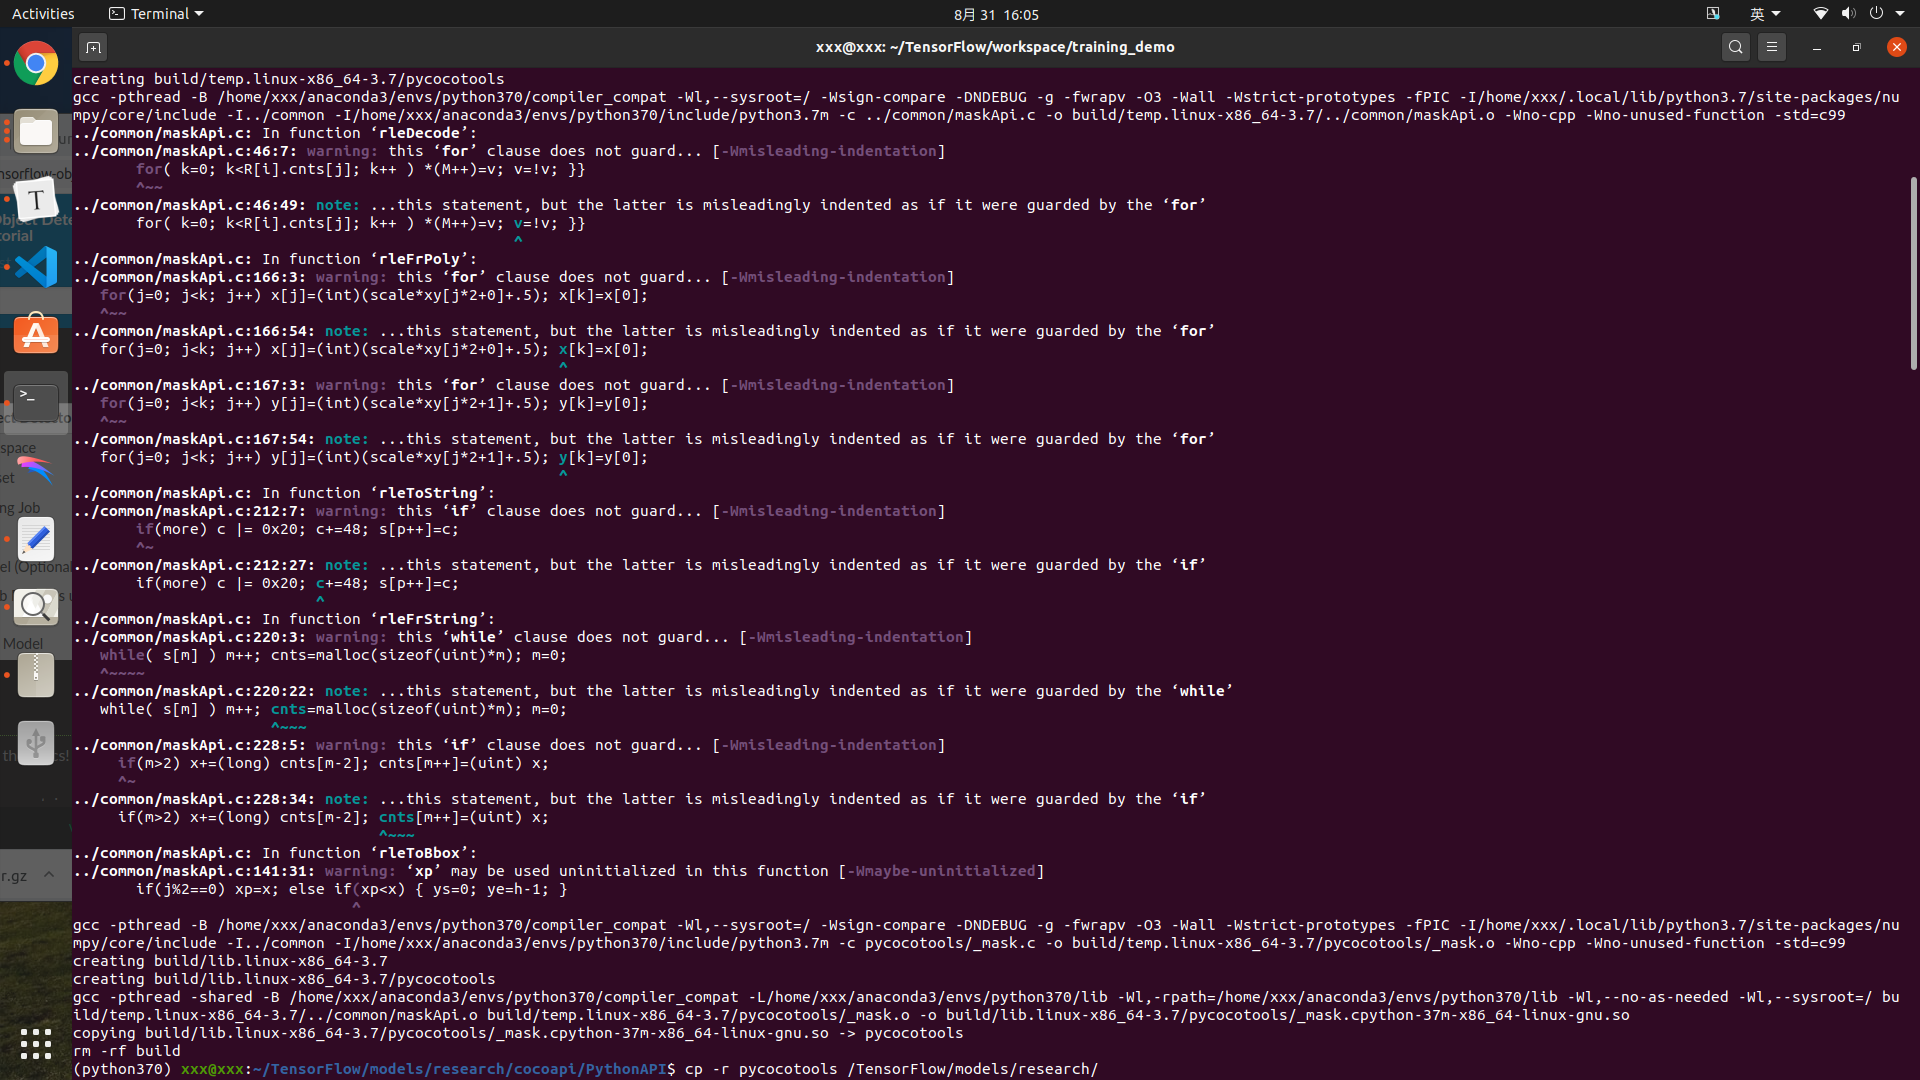Expand system power menu arrow
Screen dimensions: 1920x1080
pyautogui.click(x=1900, y=14)
